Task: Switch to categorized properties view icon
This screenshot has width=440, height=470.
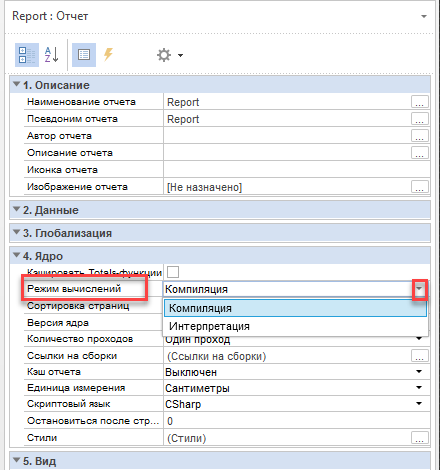Action: [x=27, y=55]
